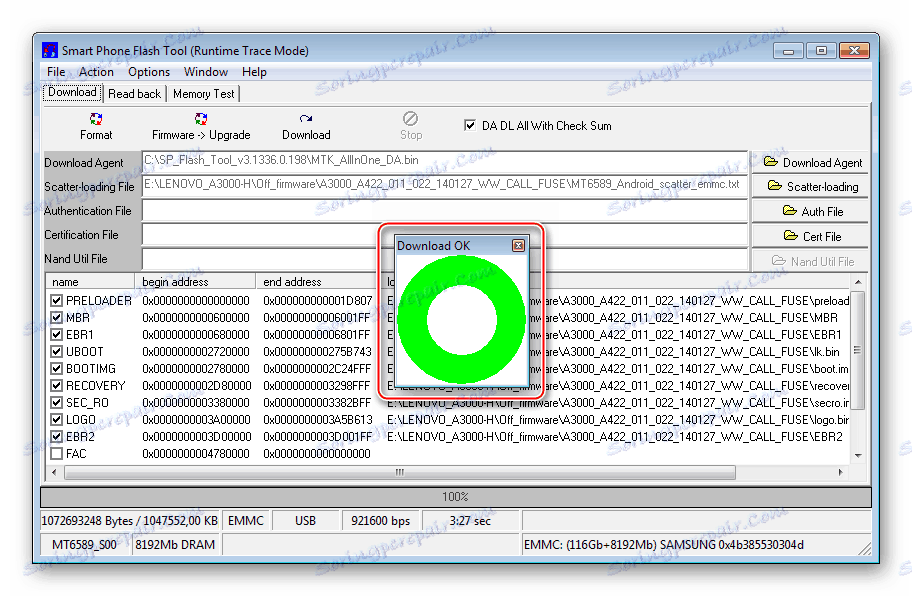Viewport: 912px width, 596px height.
Task: Sort by begin address column header
Action: [195, 281]
